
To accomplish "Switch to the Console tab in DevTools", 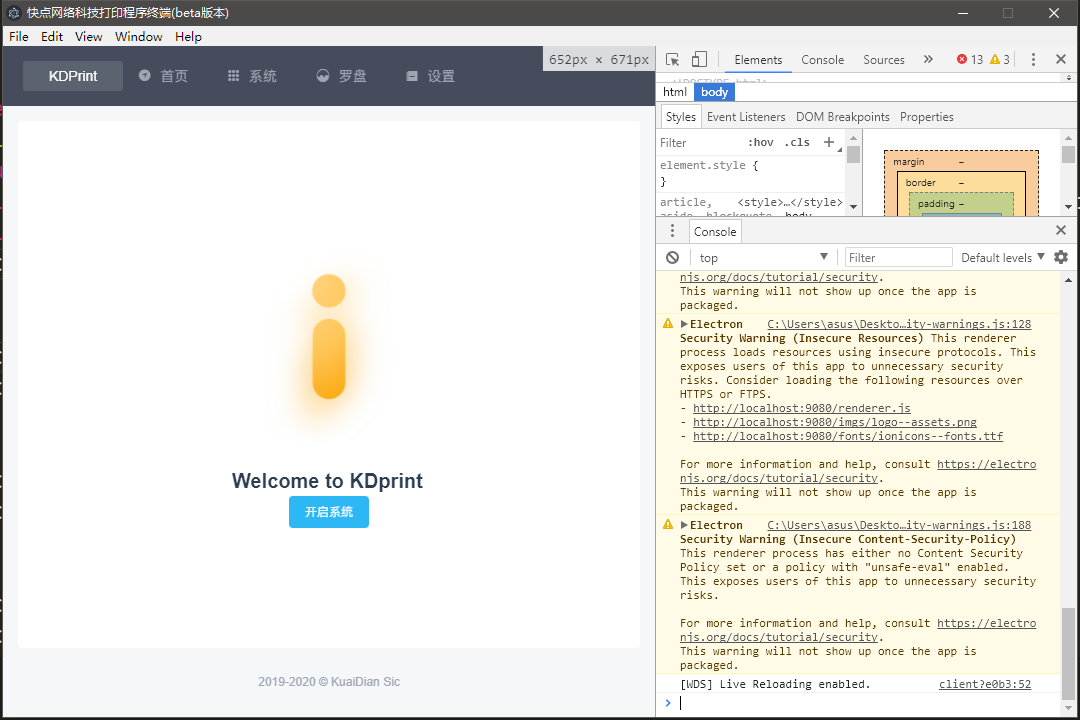I will click(x=822, y=60).
